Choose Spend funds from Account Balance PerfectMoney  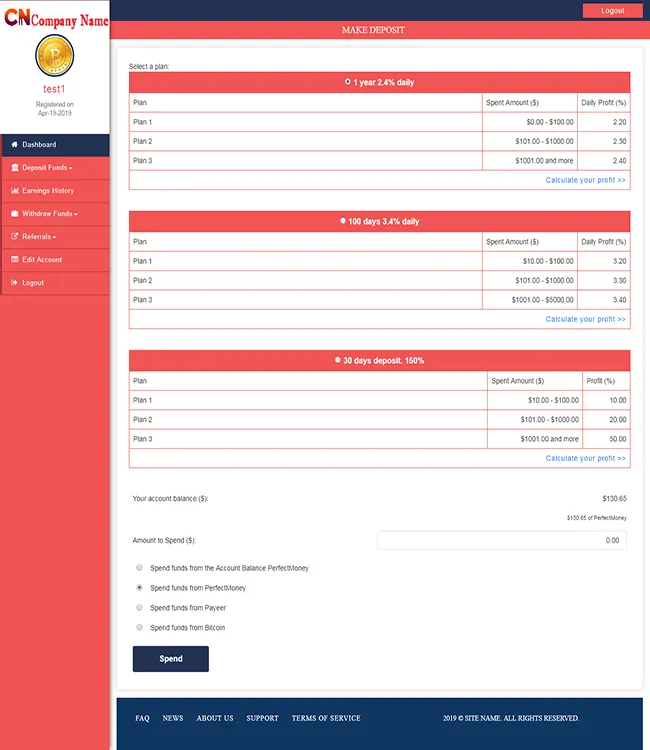(x=139, y=568)
